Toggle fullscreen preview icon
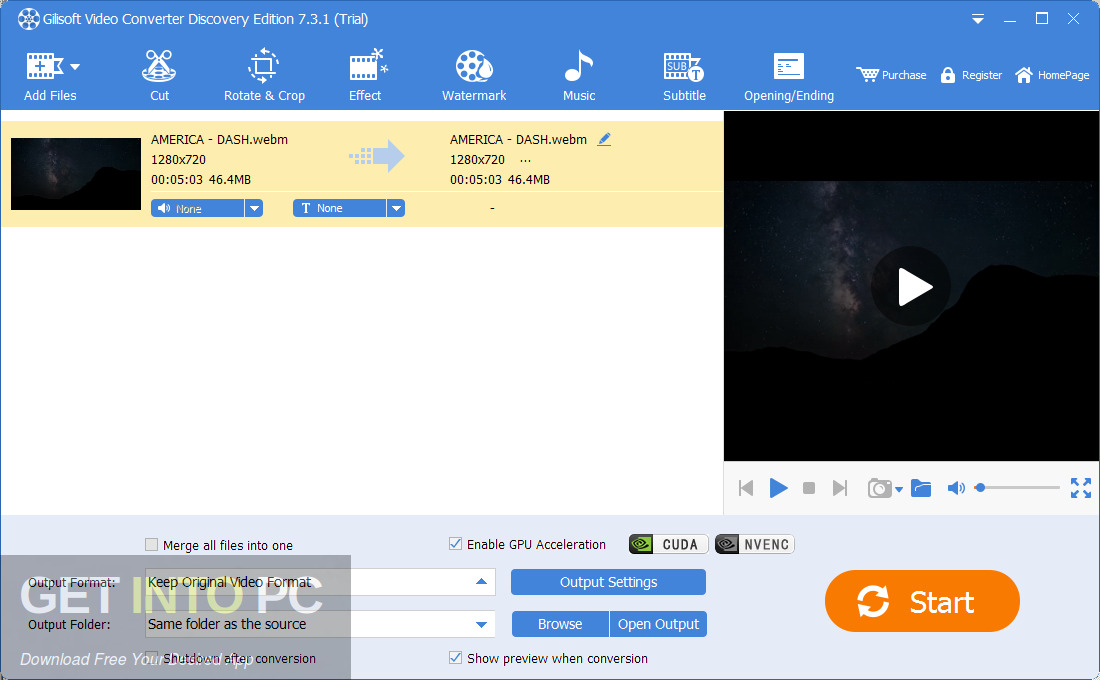The image size is (1100, 680). [x=1081, y=488]
